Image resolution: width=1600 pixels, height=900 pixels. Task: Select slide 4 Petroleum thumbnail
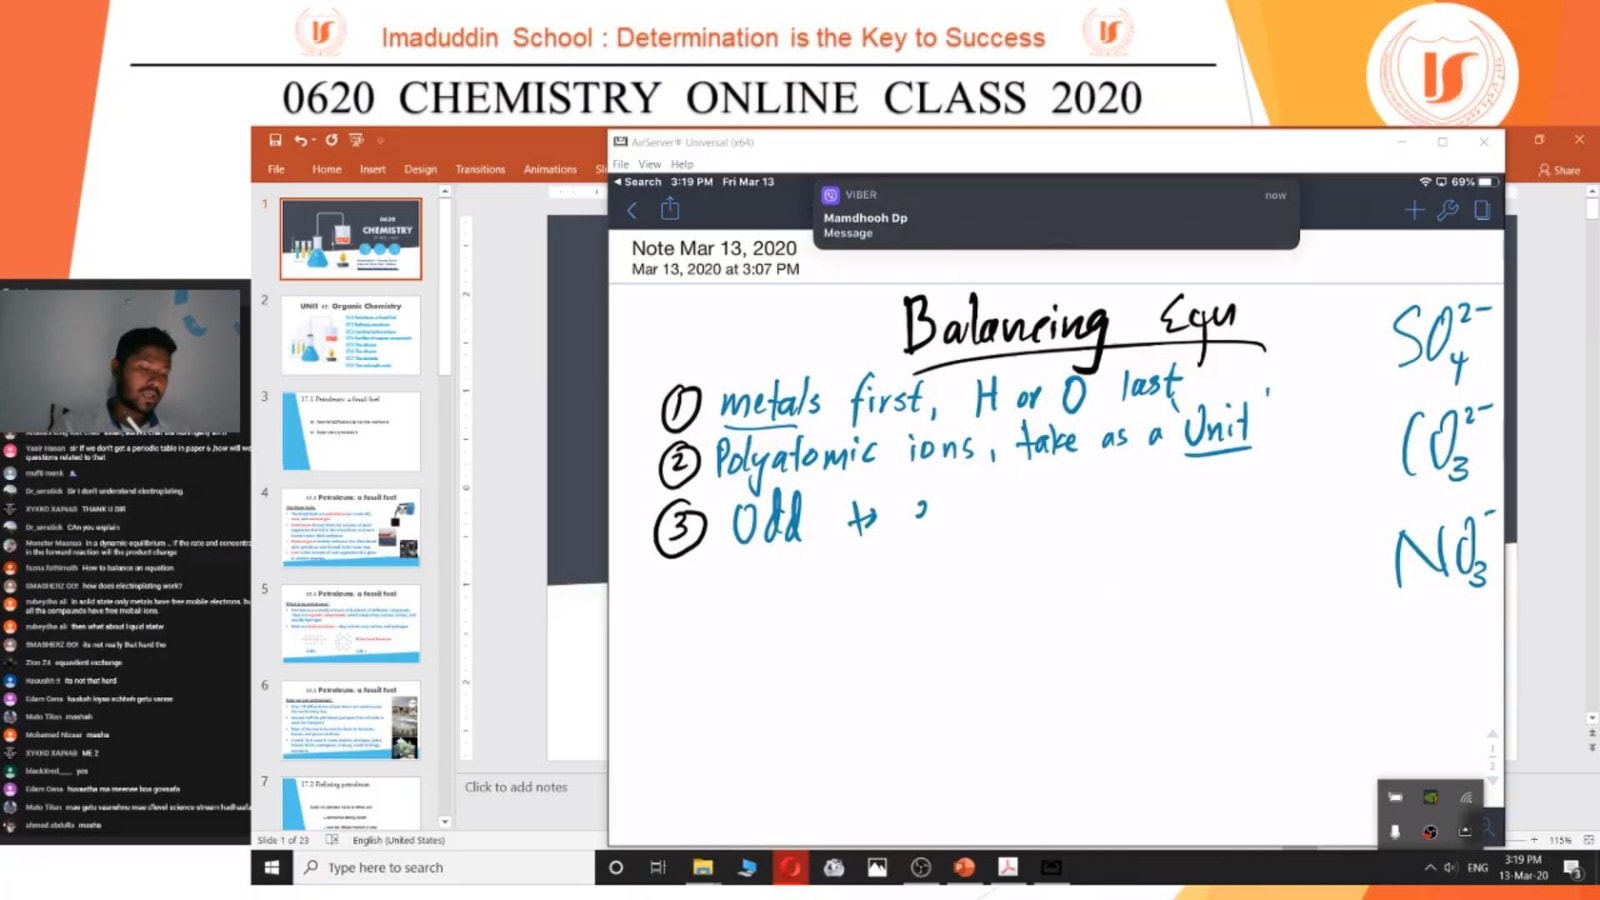click(x=351, y=528)
